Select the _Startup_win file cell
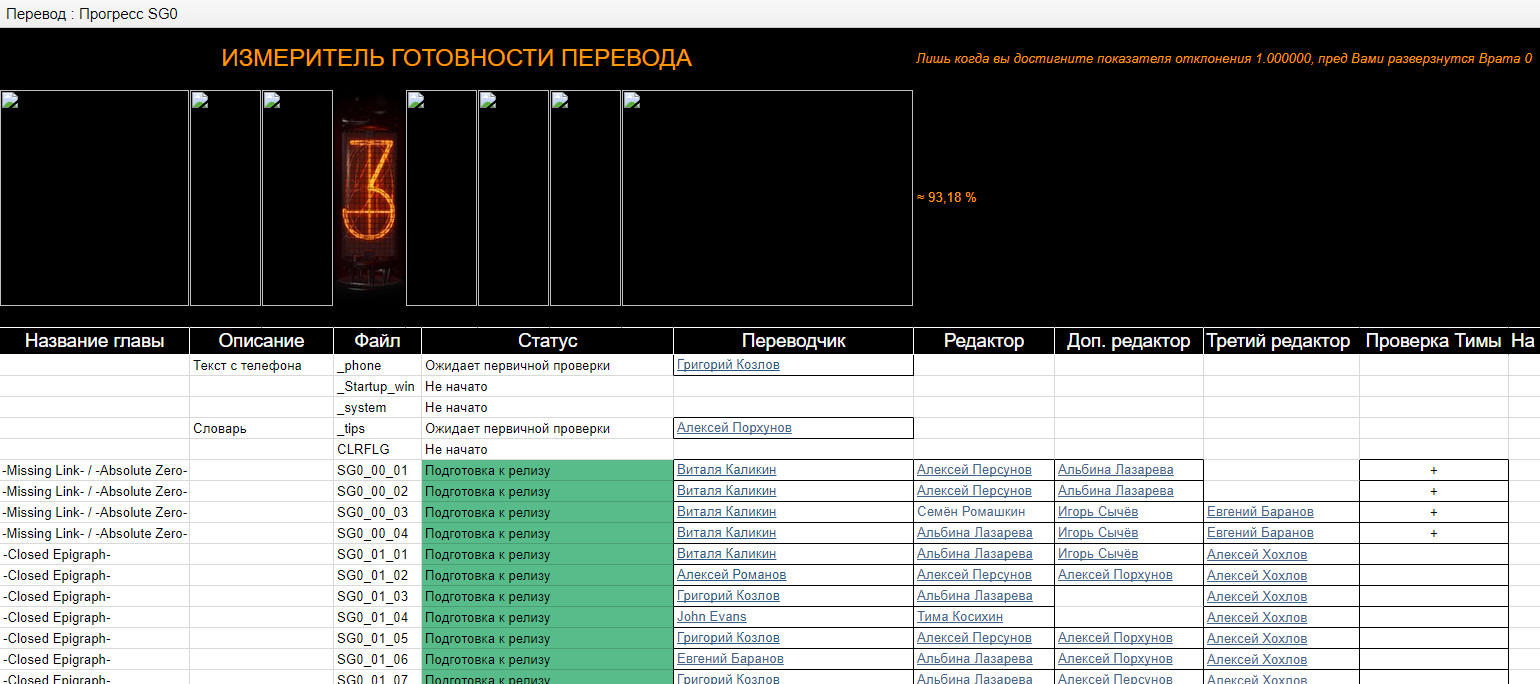1540x684 pixels. [x=376, y=386]
